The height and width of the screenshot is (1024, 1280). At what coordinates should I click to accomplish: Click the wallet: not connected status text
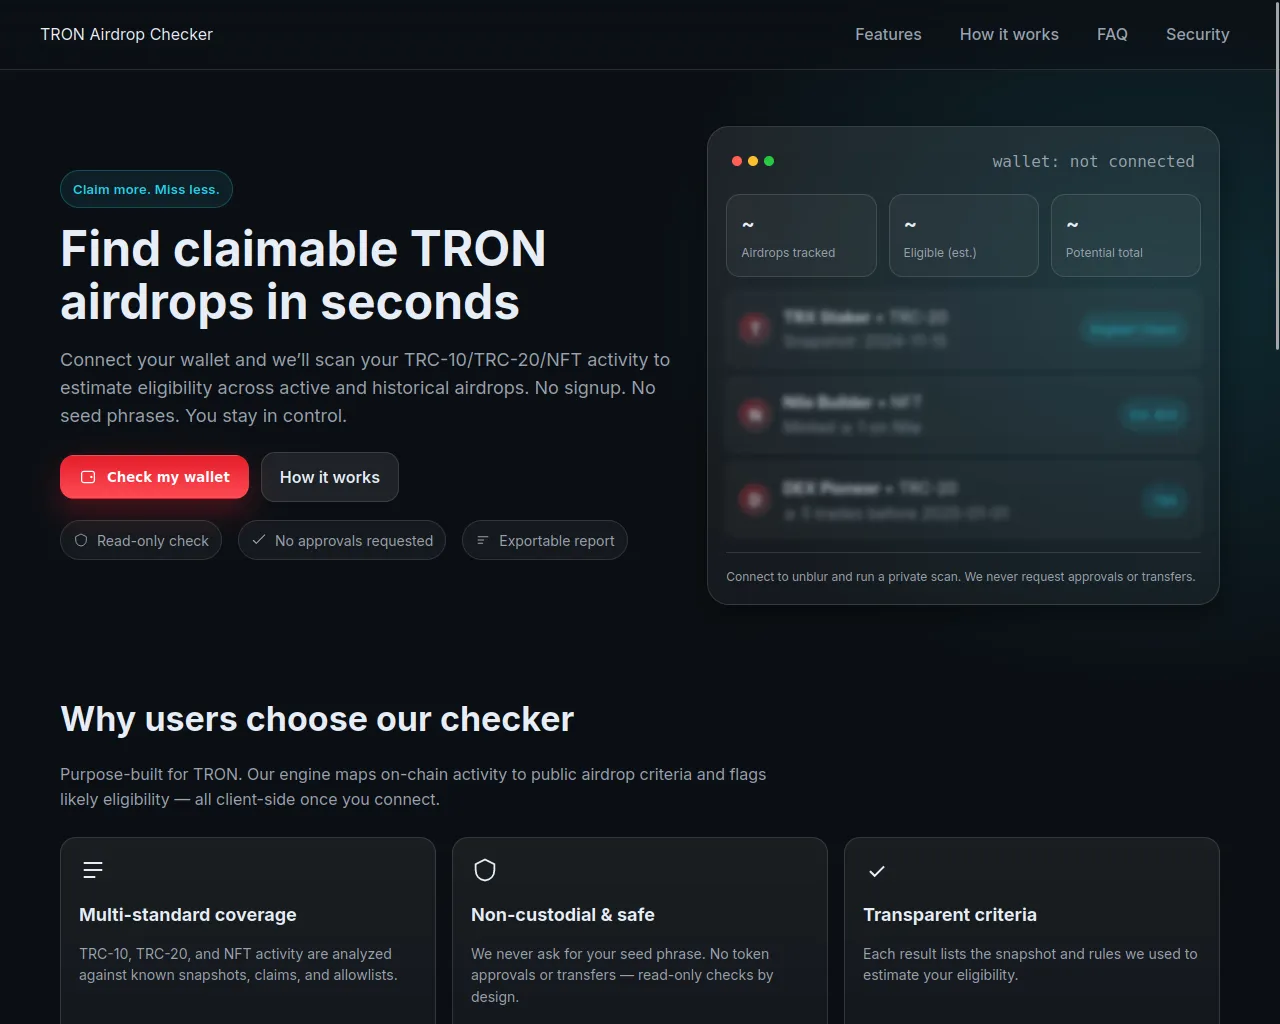pyautogui.click(x=1093, y=161)
